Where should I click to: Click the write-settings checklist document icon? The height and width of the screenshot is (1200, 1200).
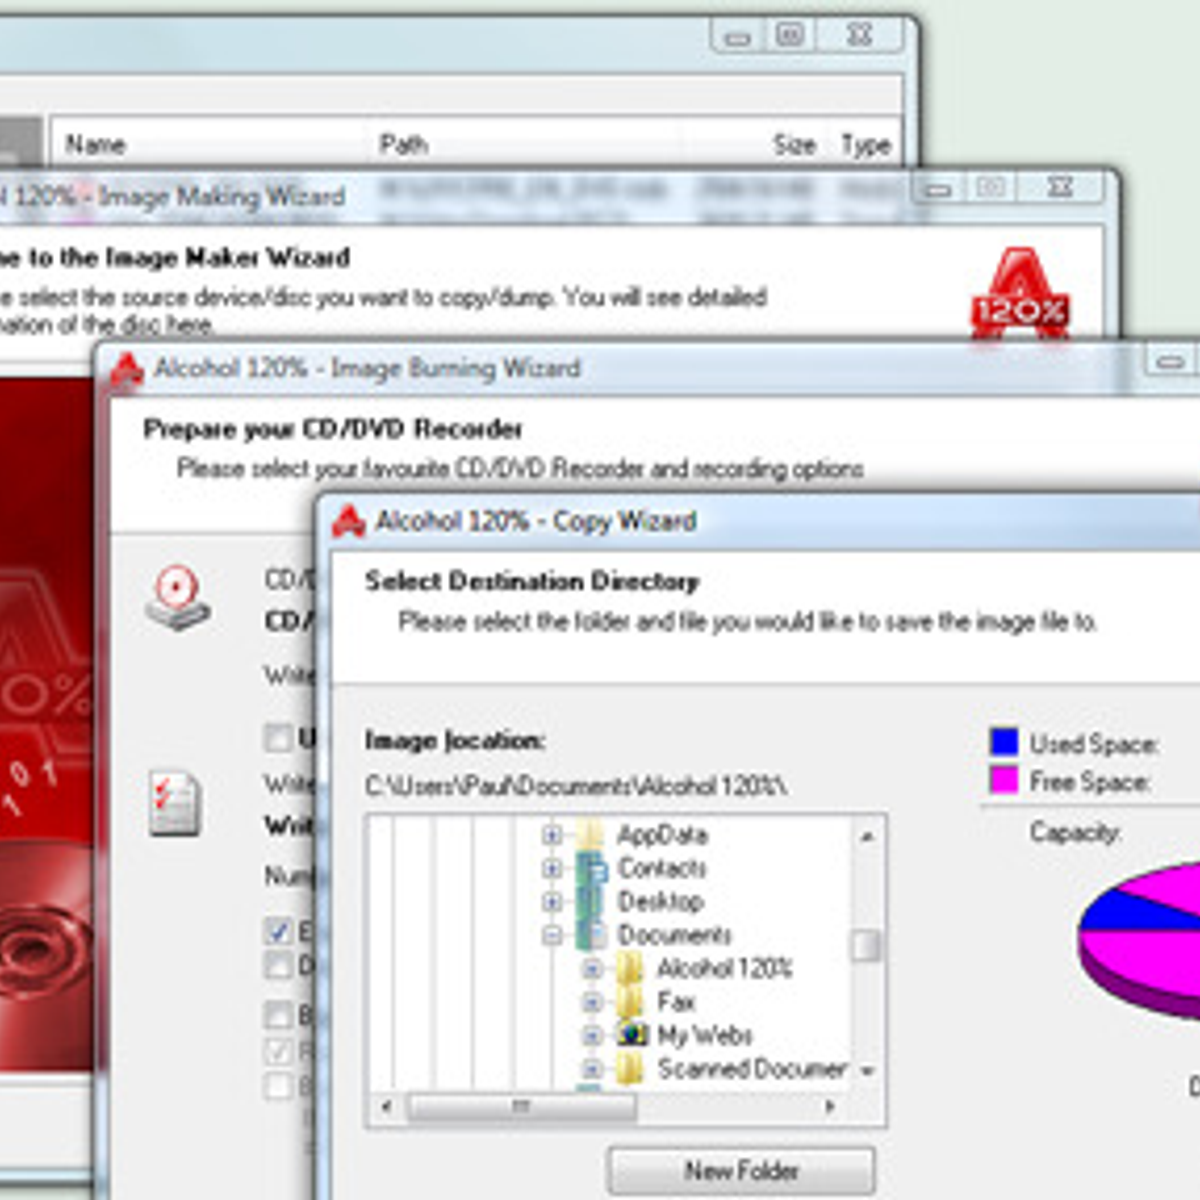pos(174,802)
